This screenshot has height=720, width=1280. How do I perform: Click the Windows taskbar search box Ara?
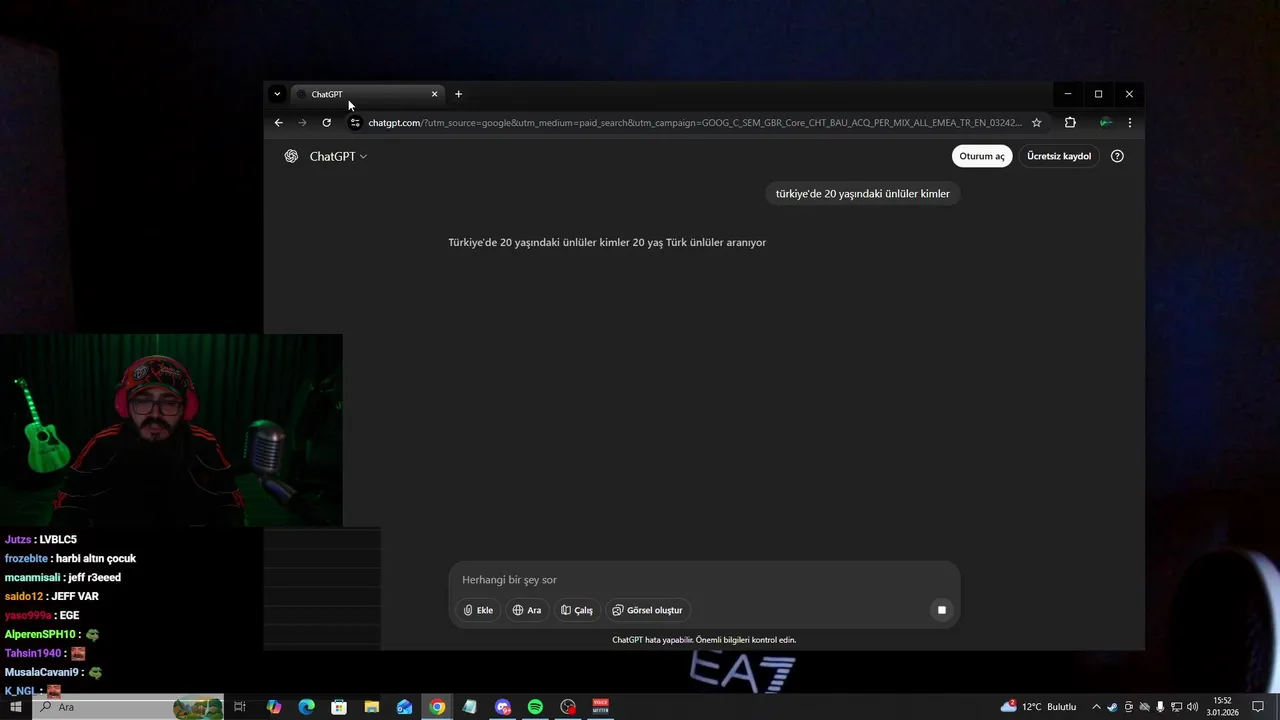point(128,707)
